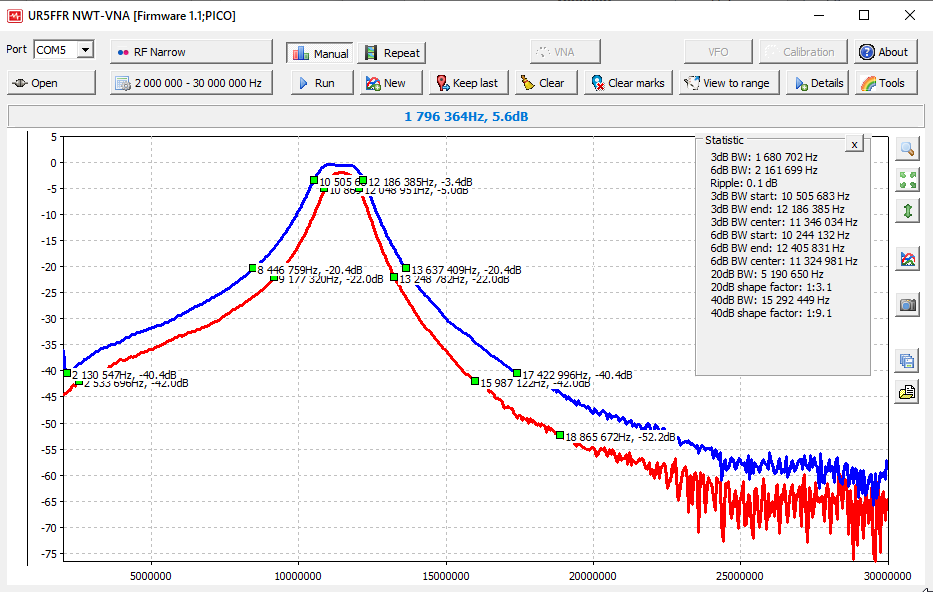Click the yellow folder notes icon

[x=907, y=392]
